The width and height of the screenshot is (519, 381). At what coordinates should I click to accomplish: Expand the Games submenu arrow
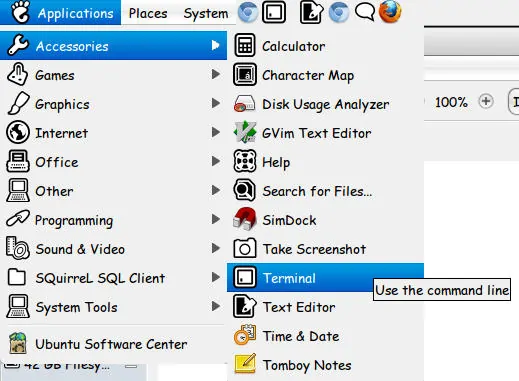click(x=216, y=74)
